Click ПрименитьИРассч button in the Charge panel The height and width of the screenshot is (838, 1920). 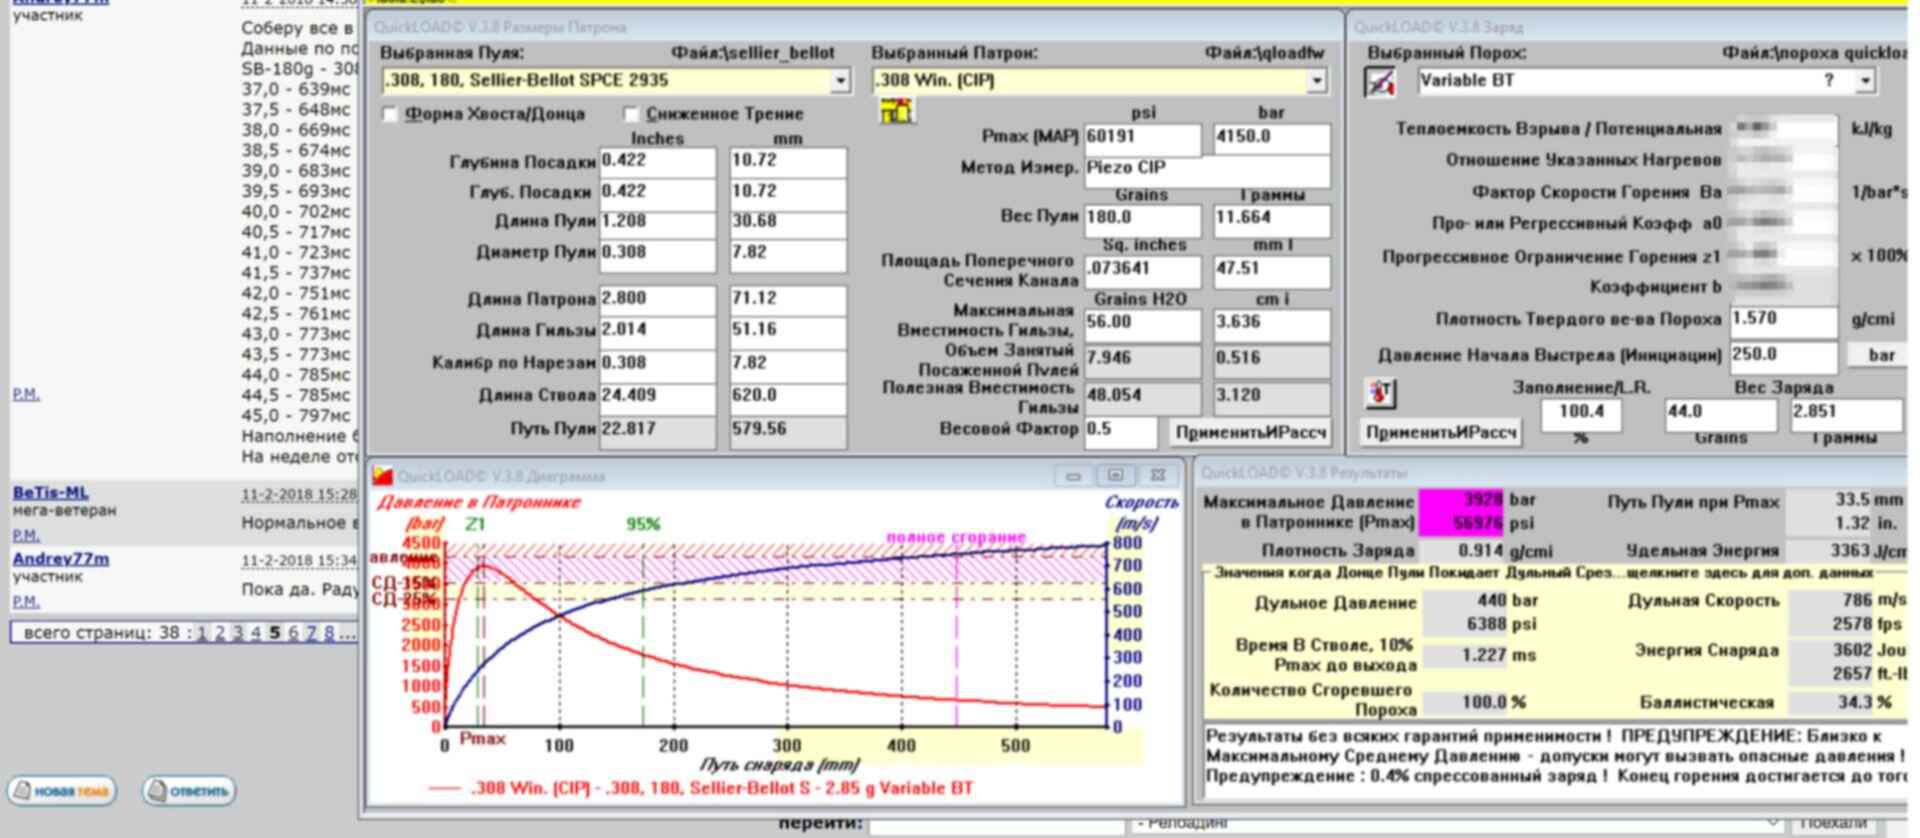(1441, 432)
